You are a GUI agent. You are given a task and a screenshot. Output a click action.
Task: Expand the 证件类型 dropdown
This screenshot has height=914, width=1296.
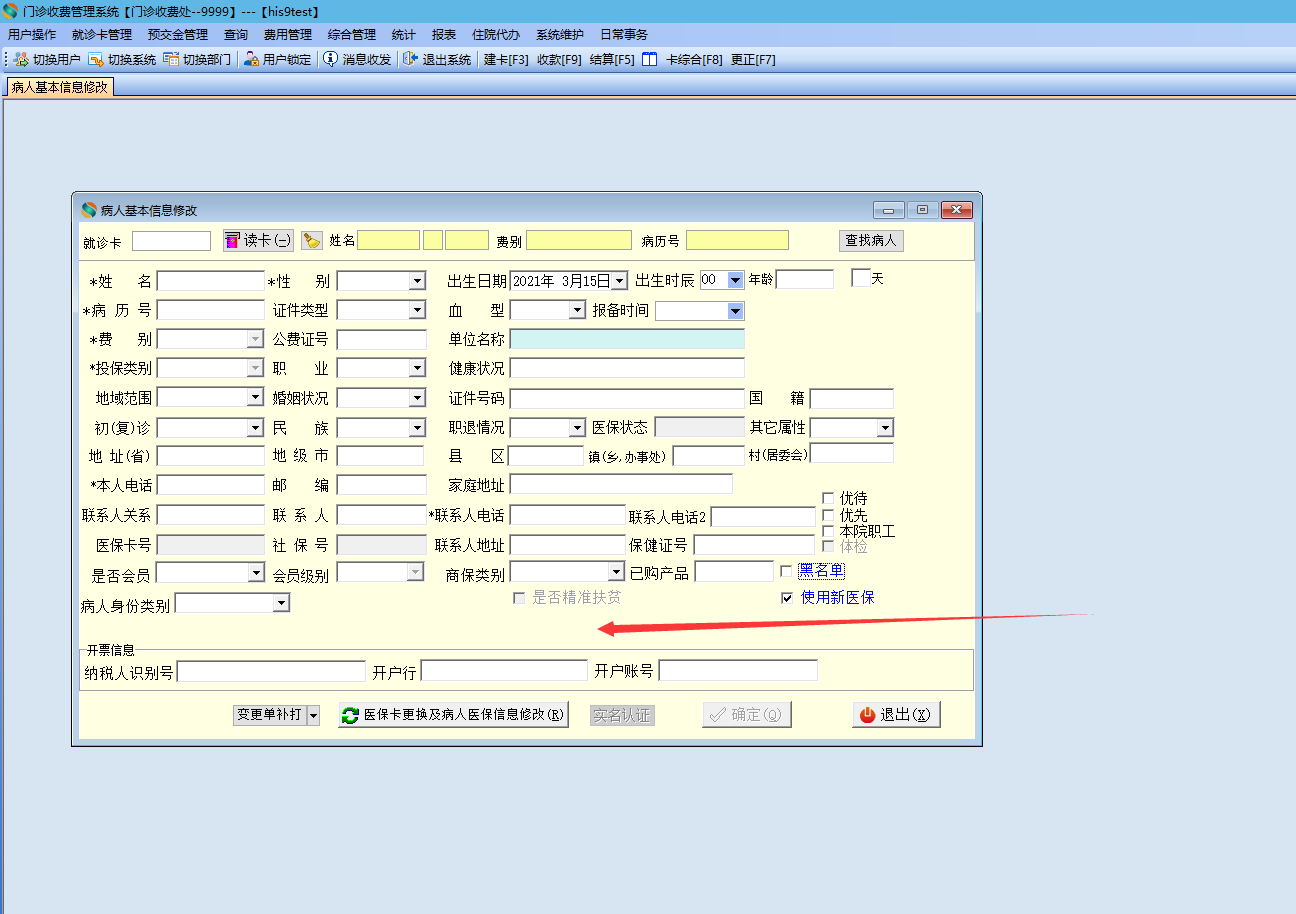coord(418,310)
